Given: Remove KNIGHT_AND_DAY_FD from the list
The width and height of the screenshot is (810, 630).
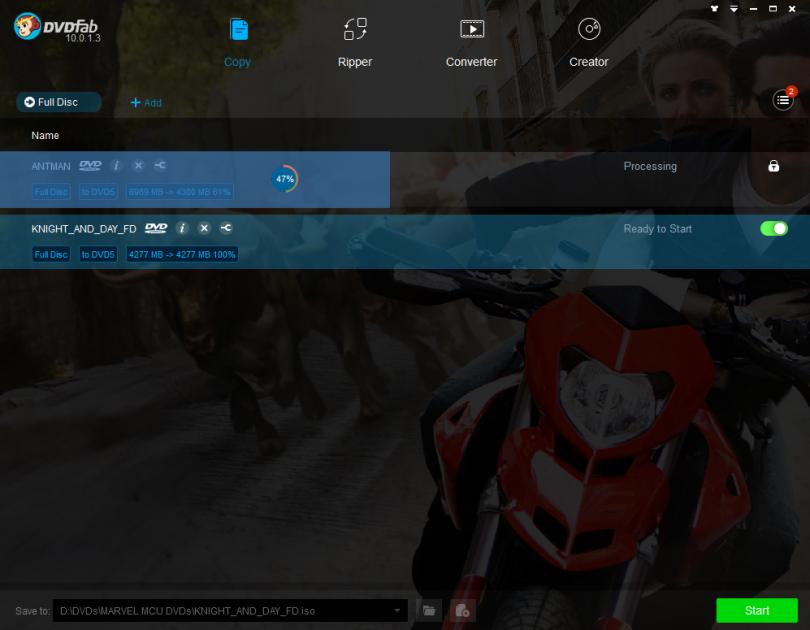Looking at the screenshot, I should (x=205, y=228).
